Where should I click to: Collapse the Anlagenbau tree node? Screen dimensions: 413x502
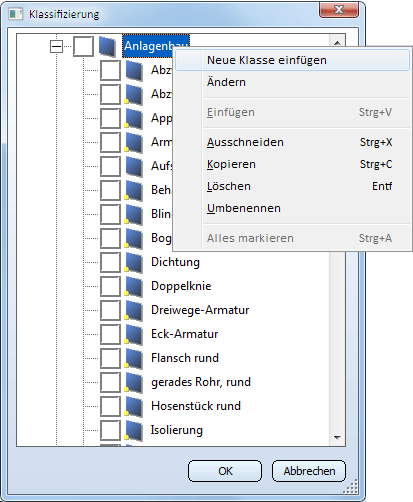(56, 46)
